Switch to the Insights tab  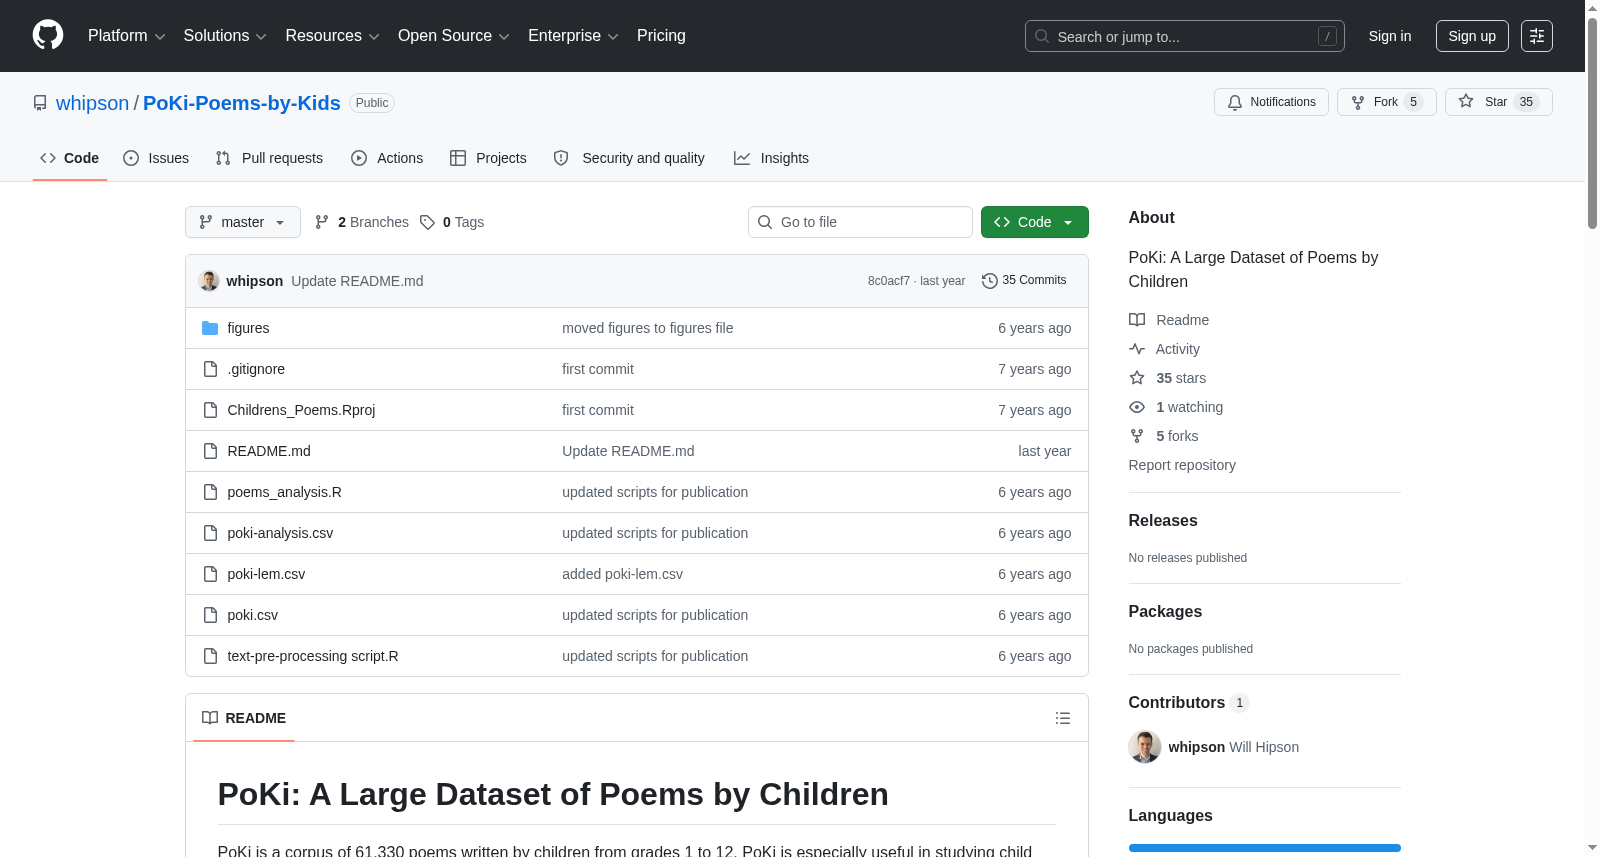(x=771, y=158)
